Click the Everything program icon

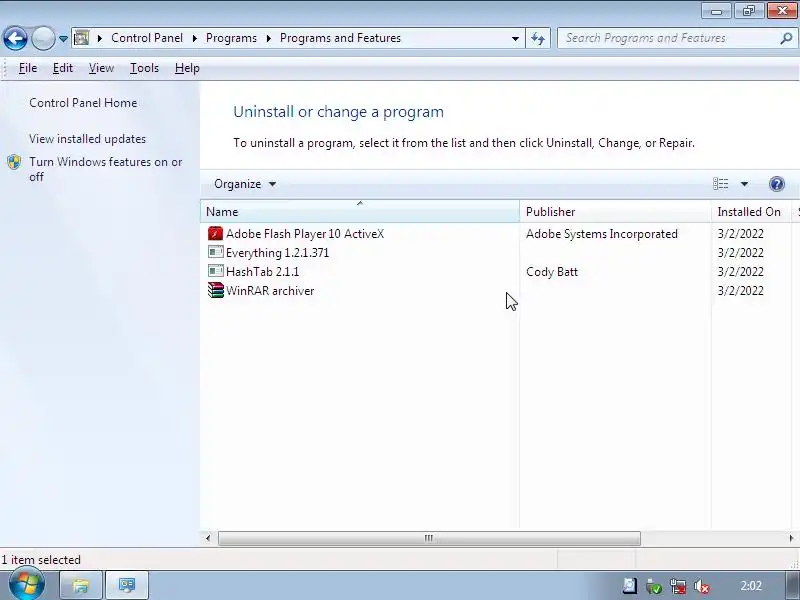pyautogui.click(x=215, y=252)
